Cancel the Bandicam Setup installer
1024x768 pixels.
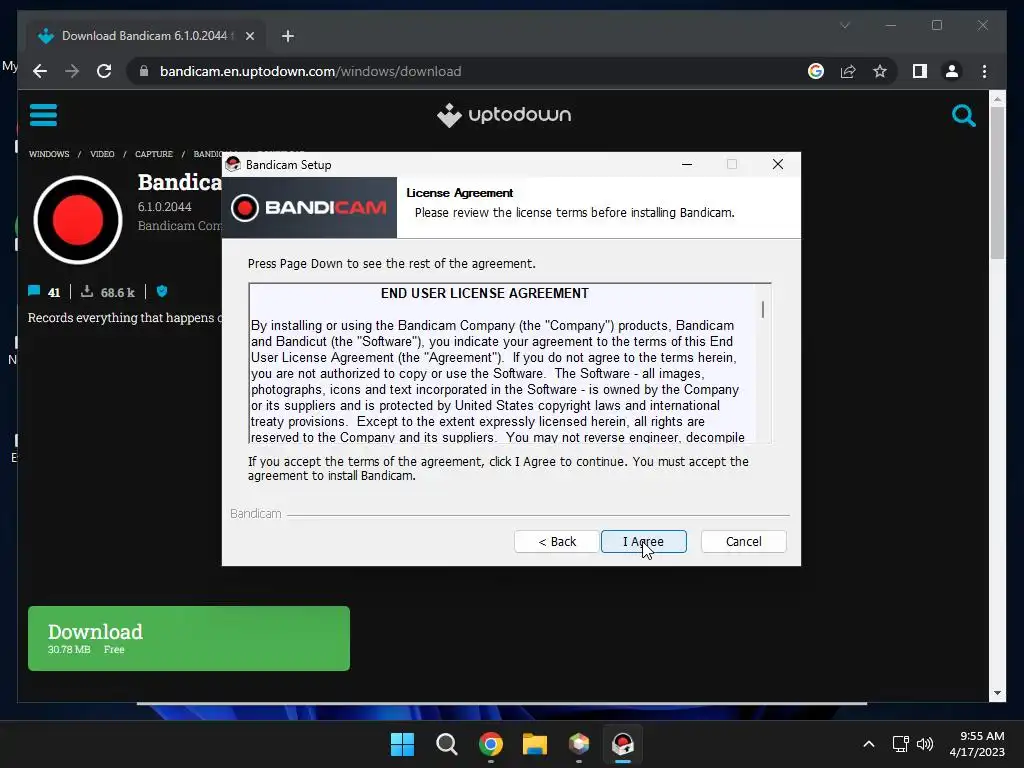[743, 541]
